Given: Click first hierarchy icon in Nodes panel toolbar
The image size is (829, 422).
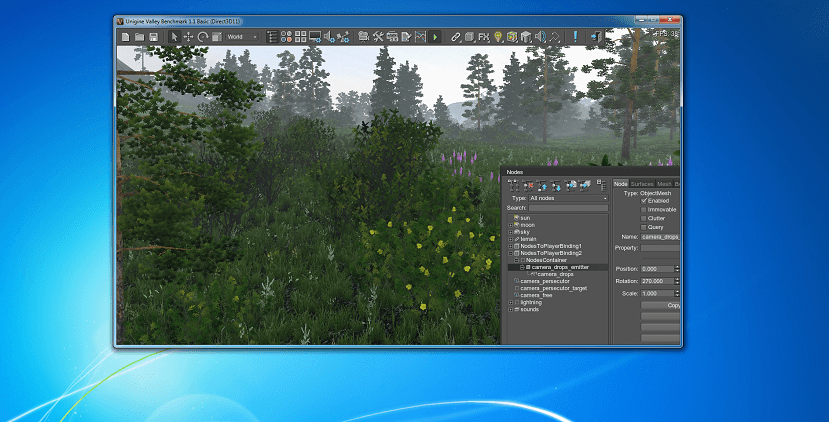Looking at the screenshot, I should [513, 185].
